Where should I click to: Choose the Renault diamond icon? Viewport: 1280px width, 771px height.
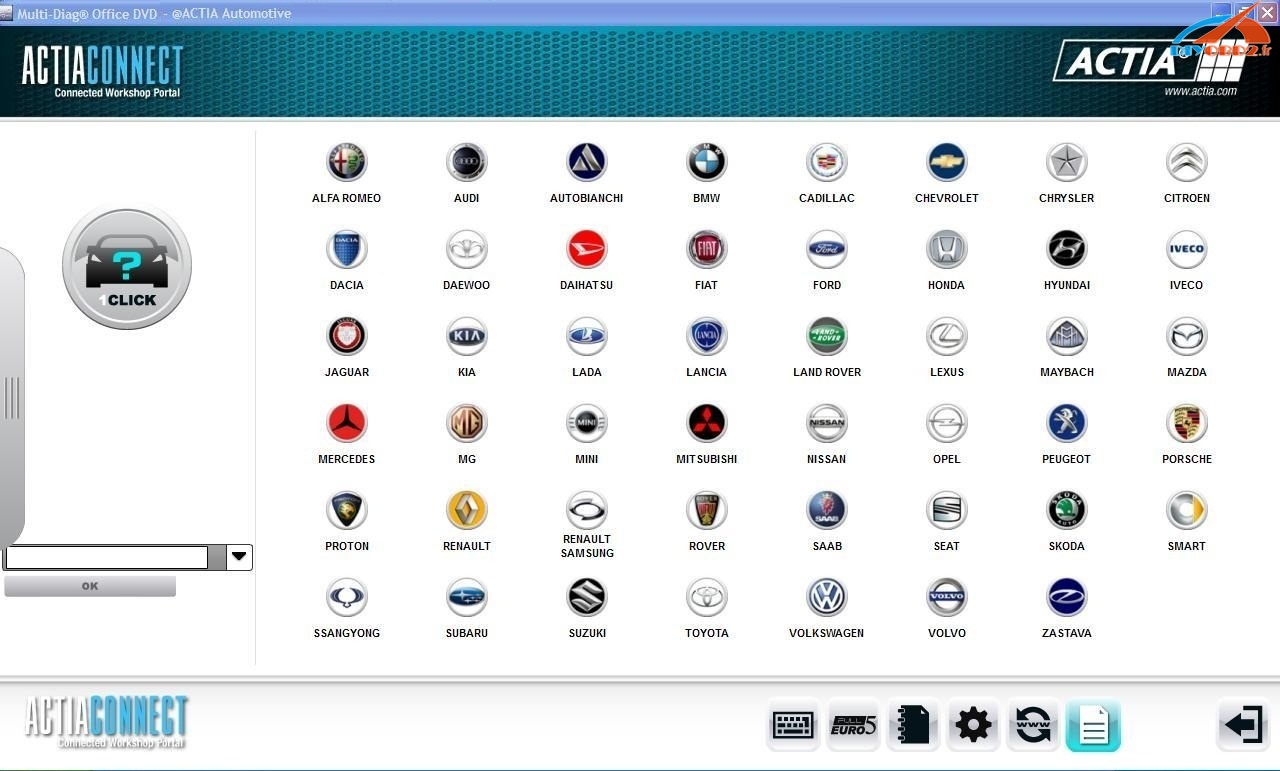click(x=467, y=510)
